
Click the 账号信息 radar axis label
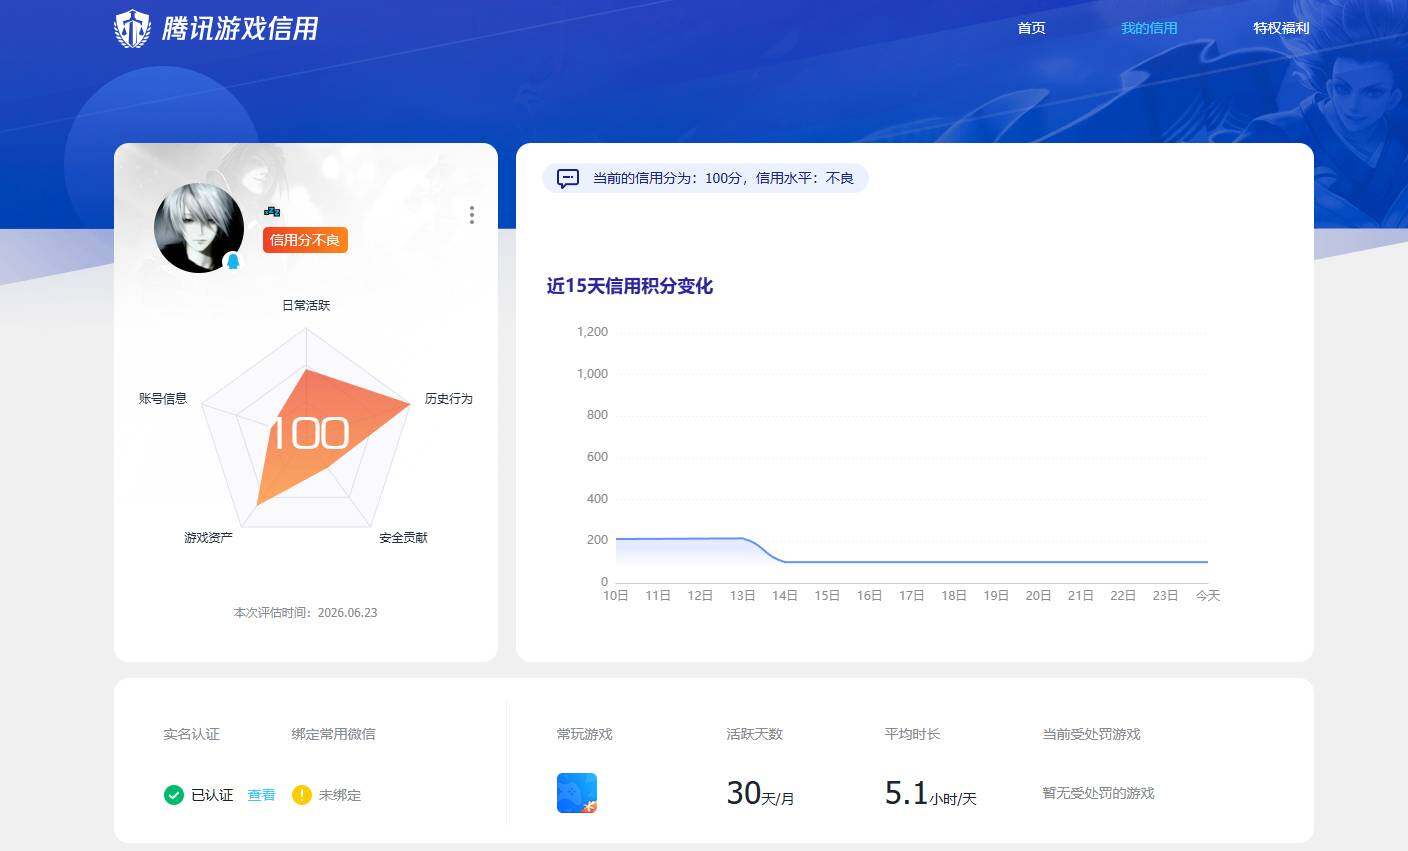163,398
